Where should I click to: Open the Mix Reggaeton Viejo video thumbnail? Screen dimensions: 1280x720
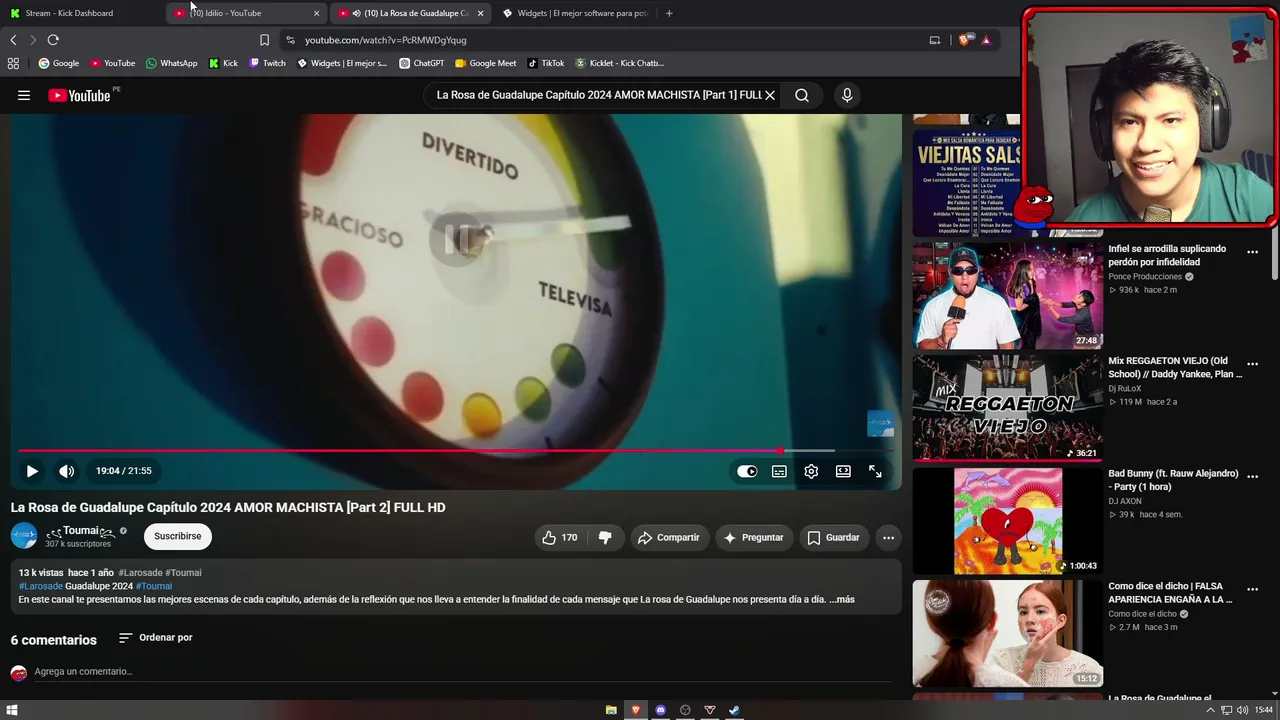tap(1008, 408)
